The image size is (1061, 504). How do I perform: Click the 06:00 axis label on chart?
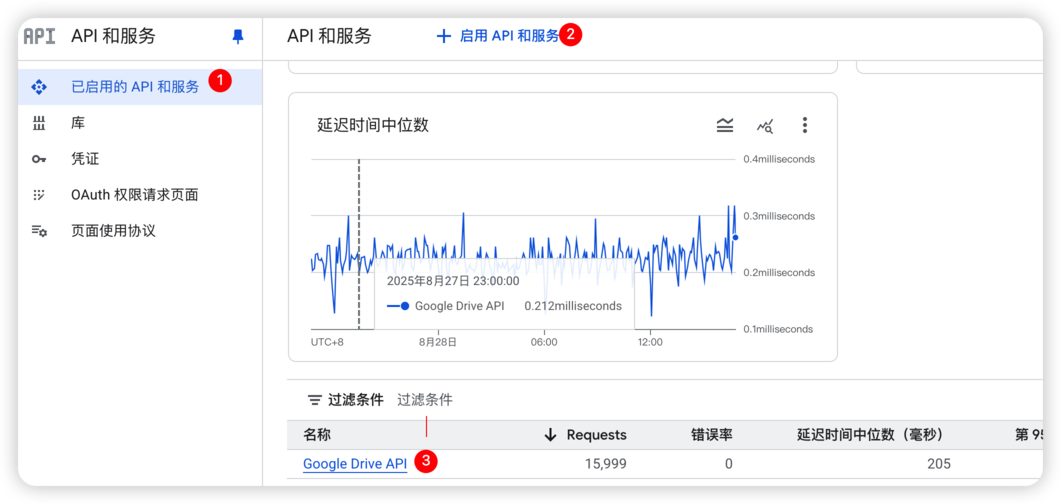point(544,342)
